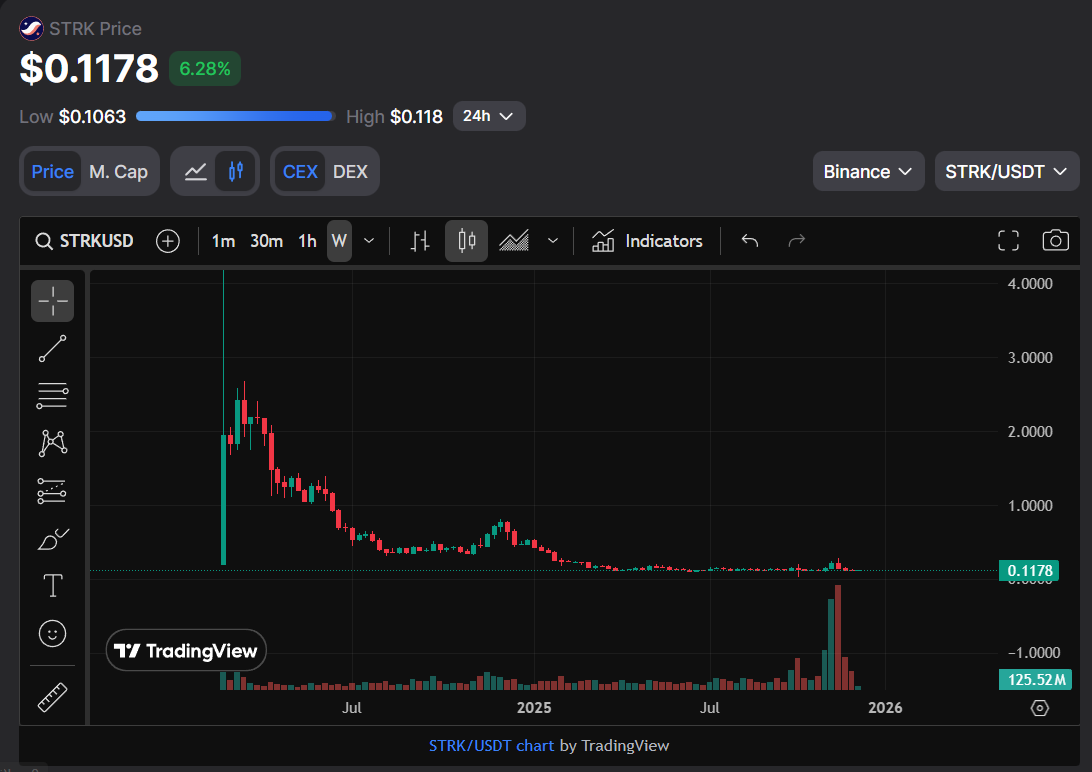Select the XABCD pattern tool

[x=52, y=443]
